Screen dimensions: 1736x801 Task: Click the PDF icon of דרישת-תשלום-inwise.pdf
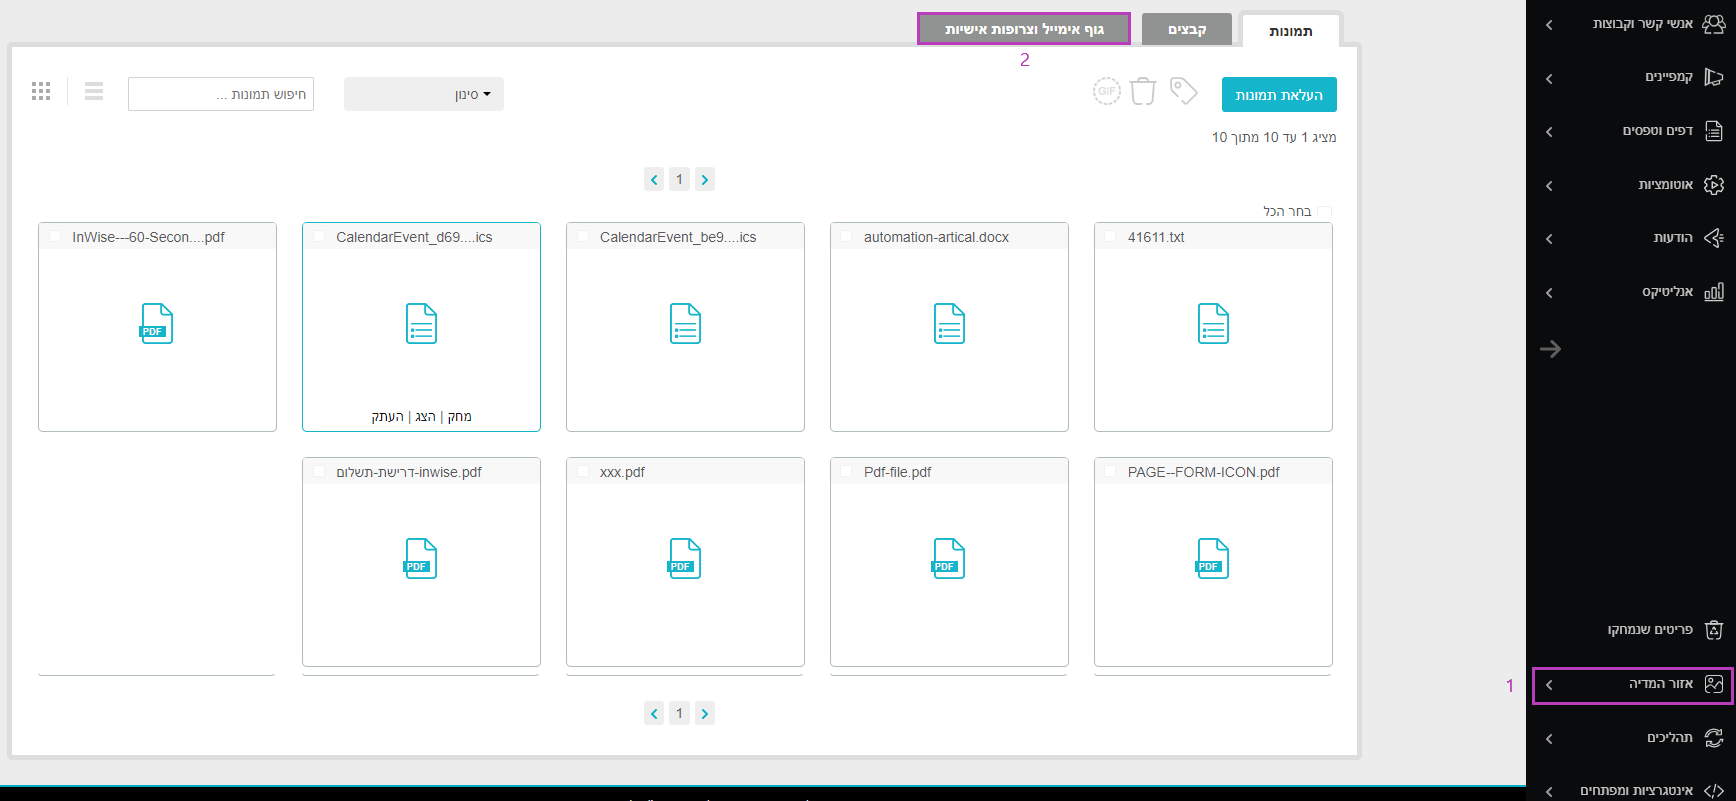pyautogui.click(x=420, y=559)
